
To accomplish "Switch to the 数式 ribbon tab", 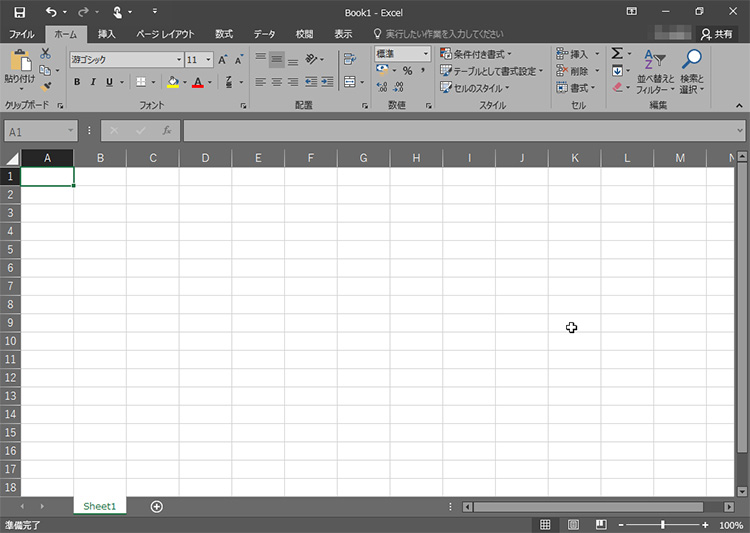I will pyautogui.click(x=223, y=34).
